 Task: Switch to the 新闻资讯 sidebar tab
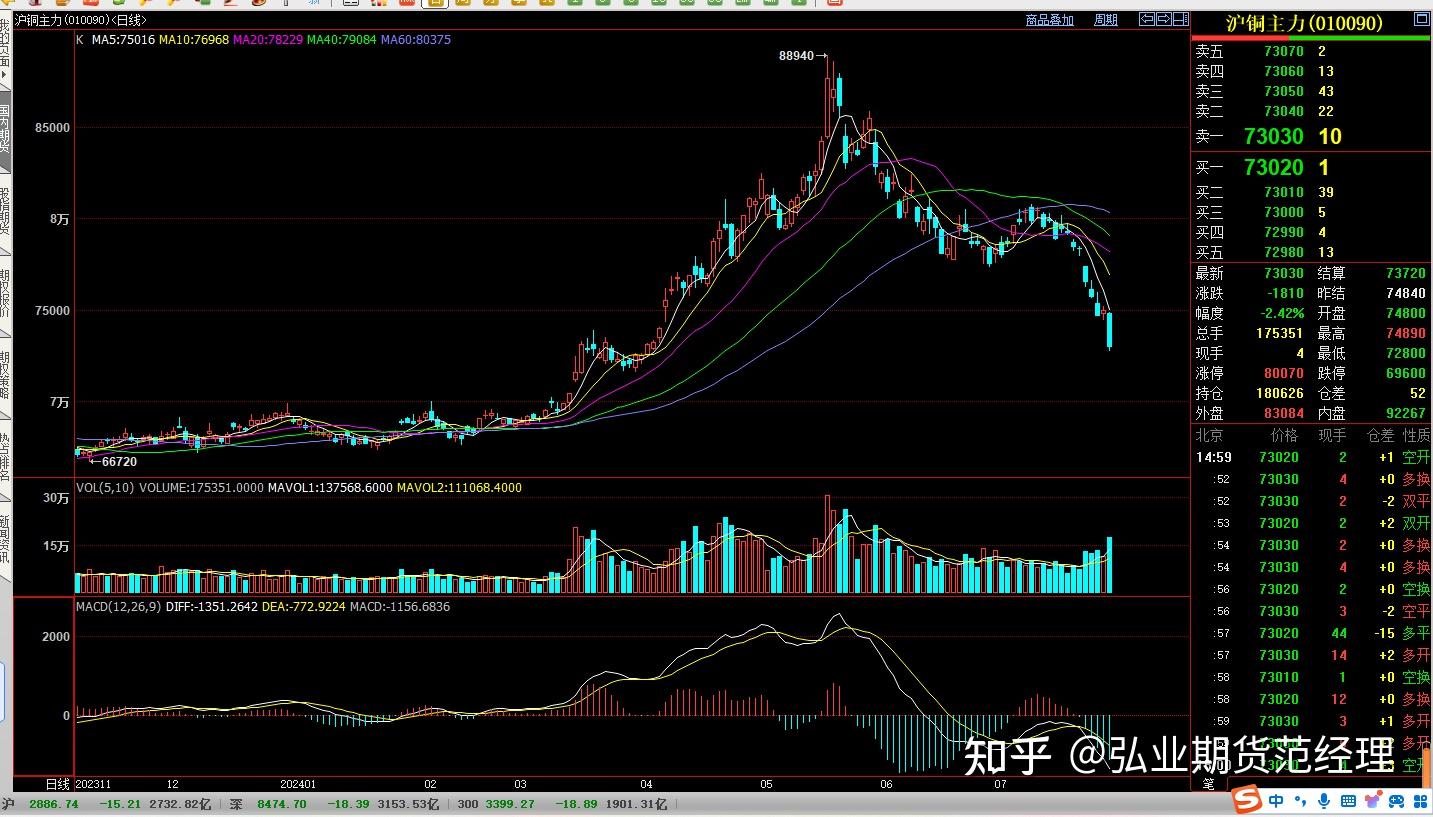point(6,538)
